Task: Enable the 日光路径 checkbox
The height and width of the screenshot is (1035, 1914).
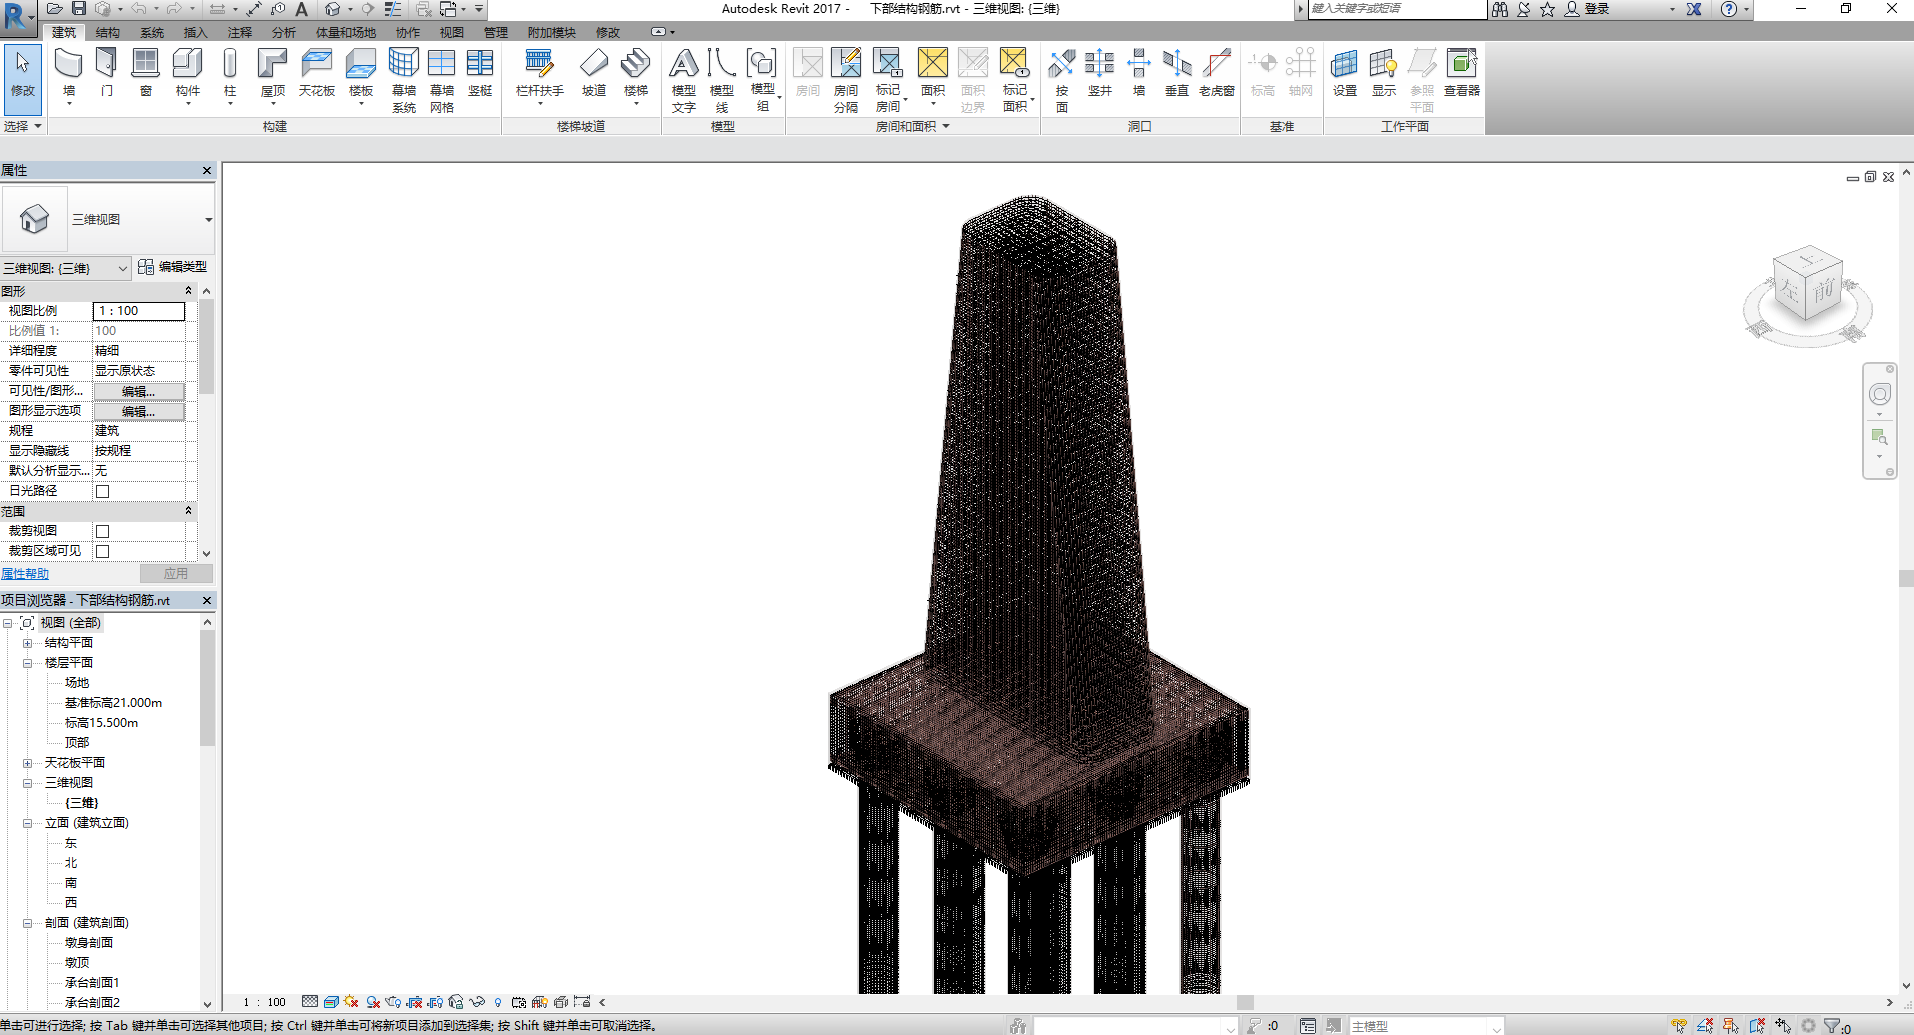Action: [102, 490]
